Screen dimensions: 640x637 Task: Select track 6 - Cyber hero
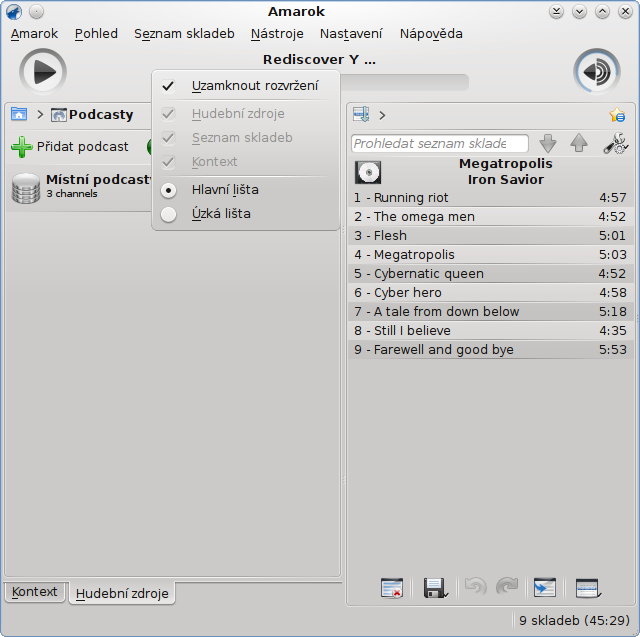[490, 293]
